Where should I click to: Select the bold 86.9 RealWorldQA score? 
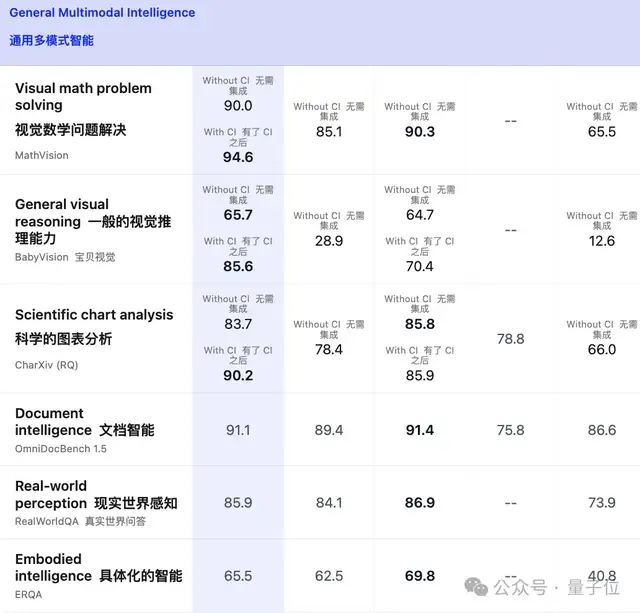420,503
